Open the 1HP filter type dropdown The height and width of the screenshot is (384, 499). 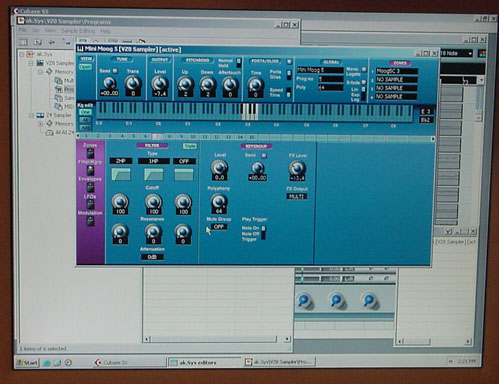(154, 161)
